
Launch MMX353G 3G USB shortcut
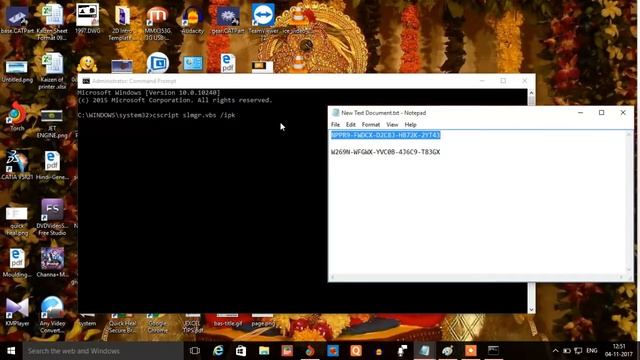point(157,22)
